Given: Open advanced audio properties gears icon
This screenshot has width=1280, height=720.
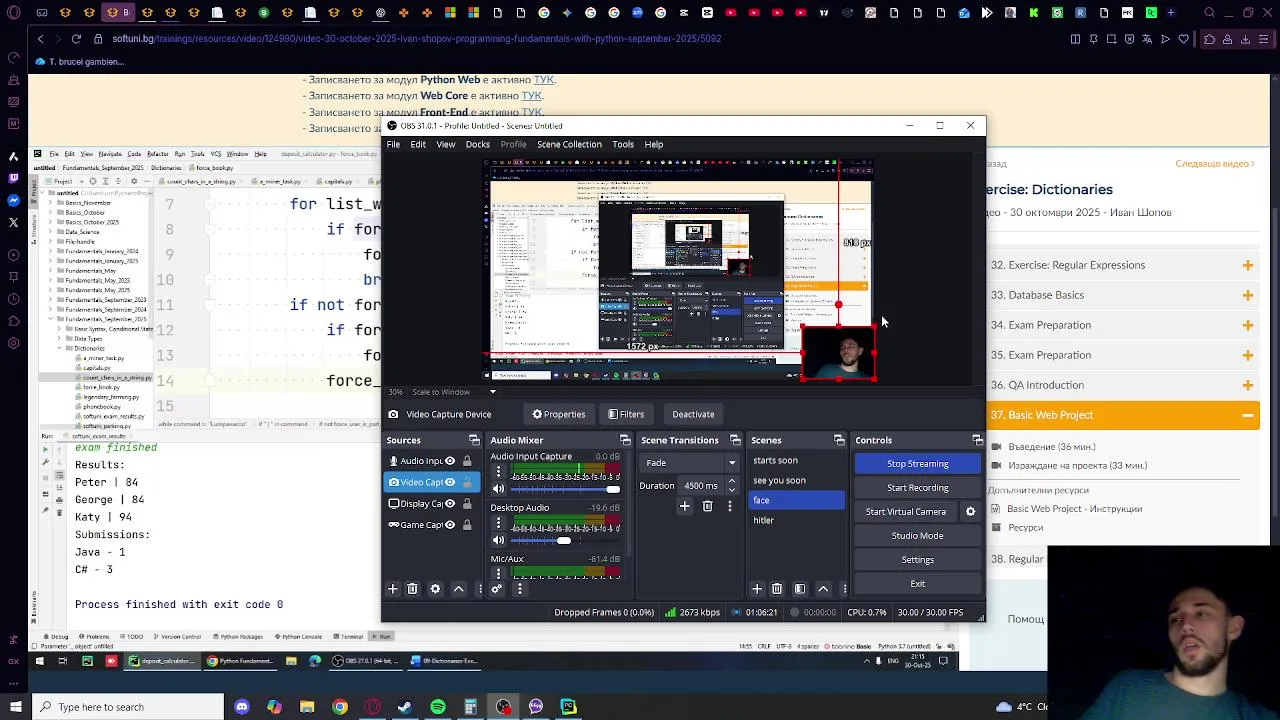Looking at the screenshot, I should point(496,589).
